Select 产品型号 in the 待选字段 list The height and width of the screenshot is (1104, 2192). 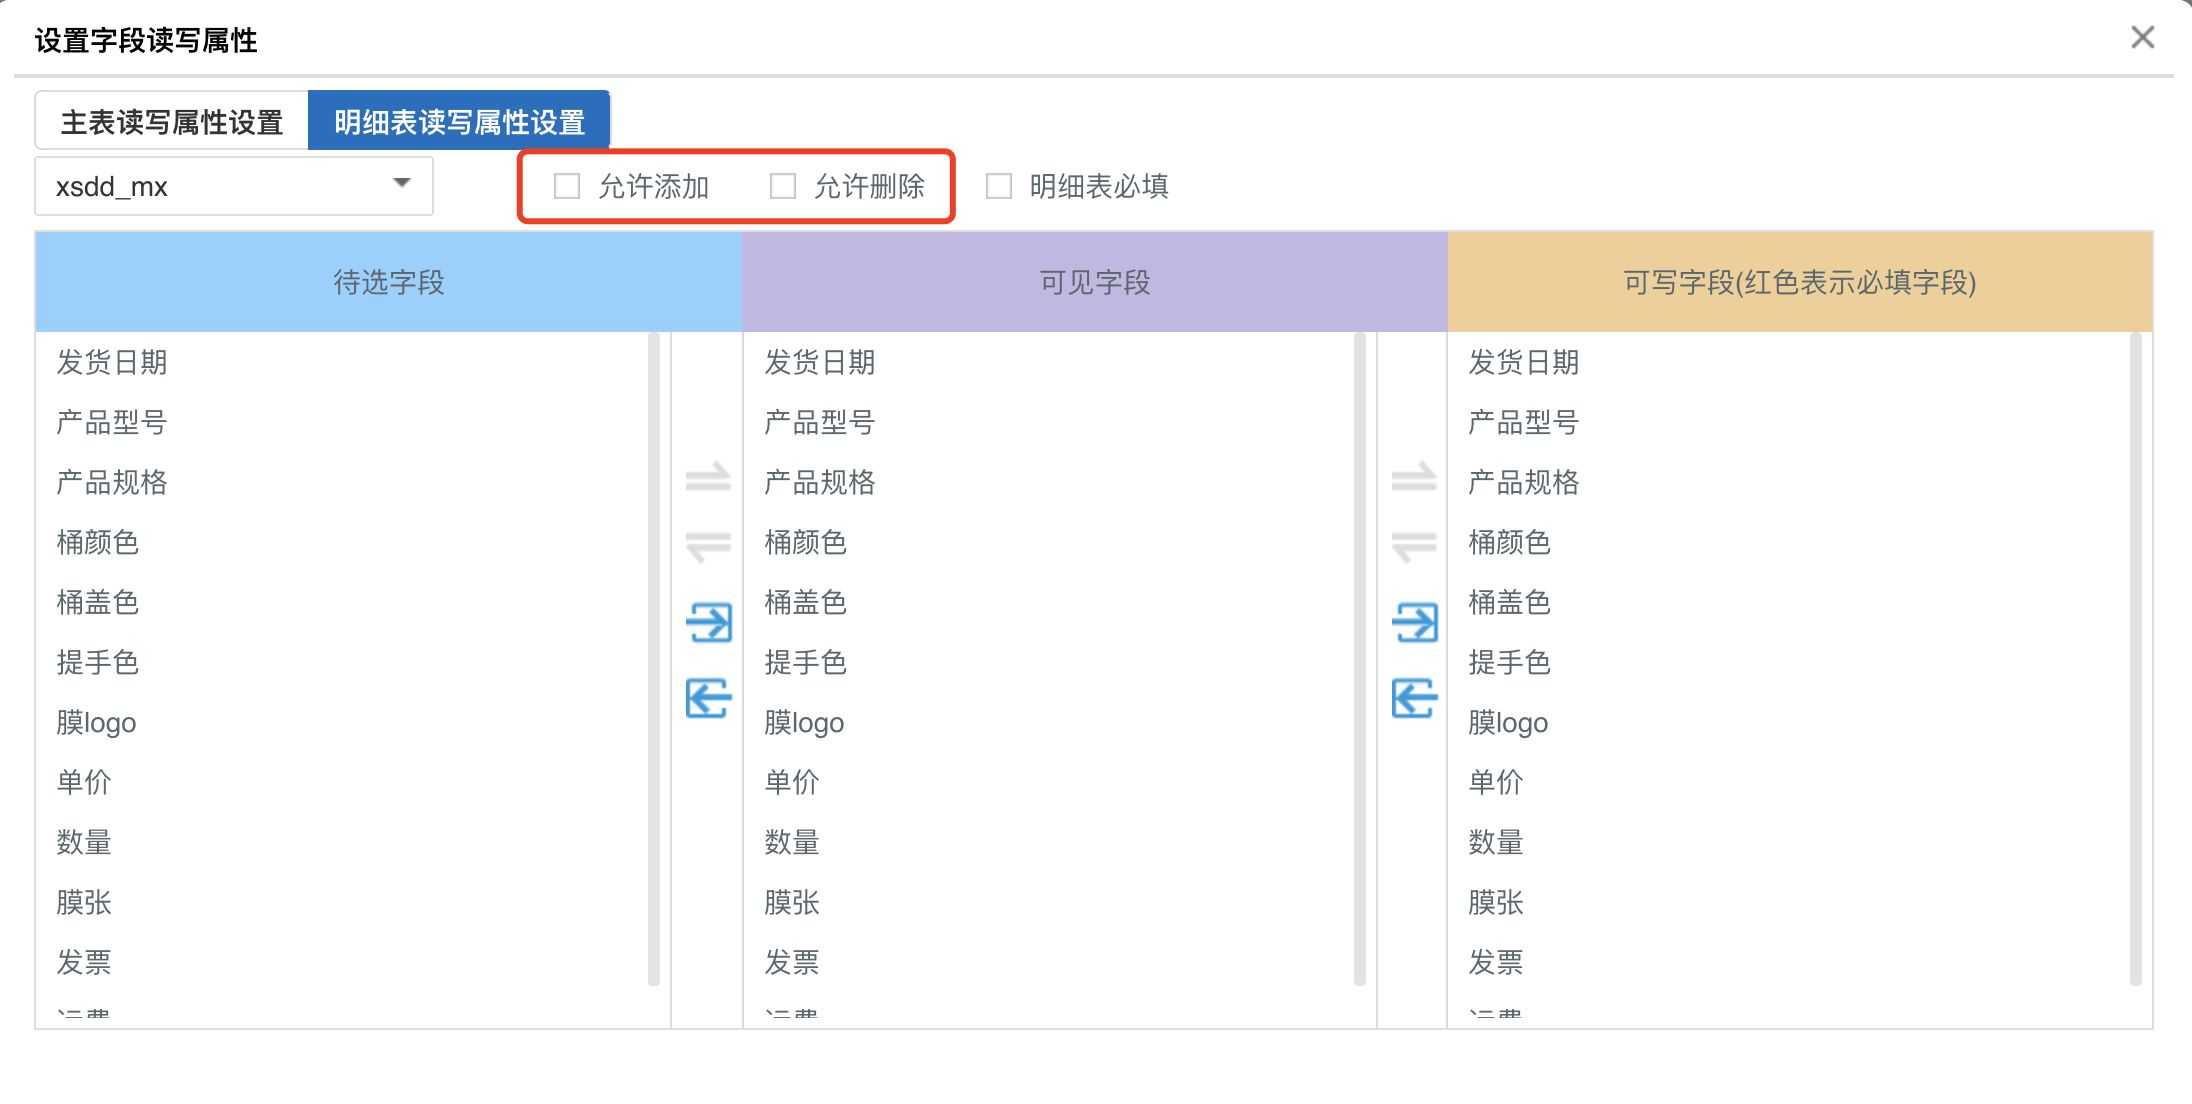coord(112,422)
